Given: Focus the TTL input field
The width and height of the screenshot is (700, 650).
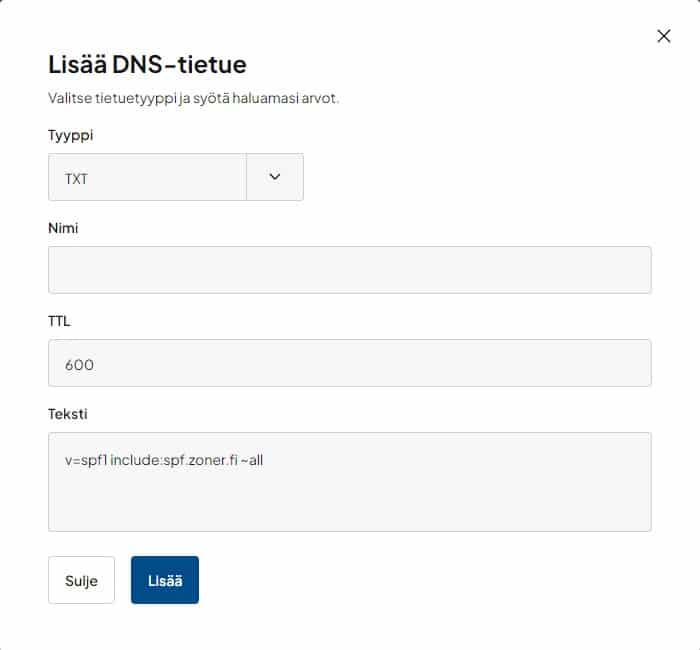Looking at the screenshot, I should [350, 363].
